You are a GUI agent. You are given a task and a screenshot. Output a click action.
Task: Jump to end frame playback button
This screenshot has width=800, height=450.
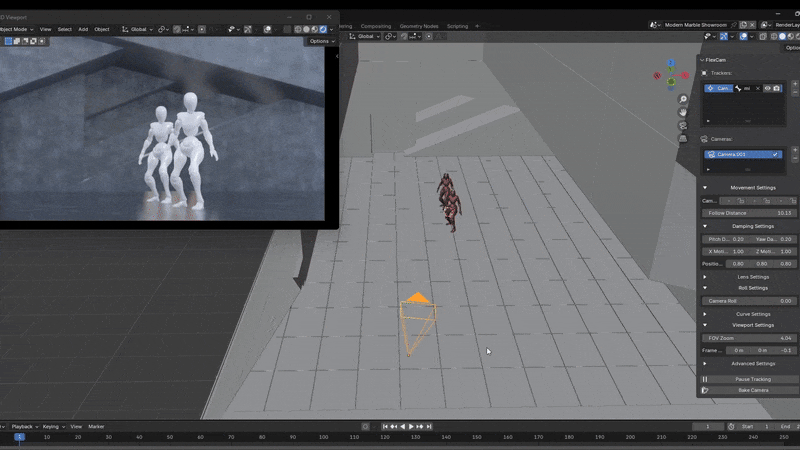[429, 427]
